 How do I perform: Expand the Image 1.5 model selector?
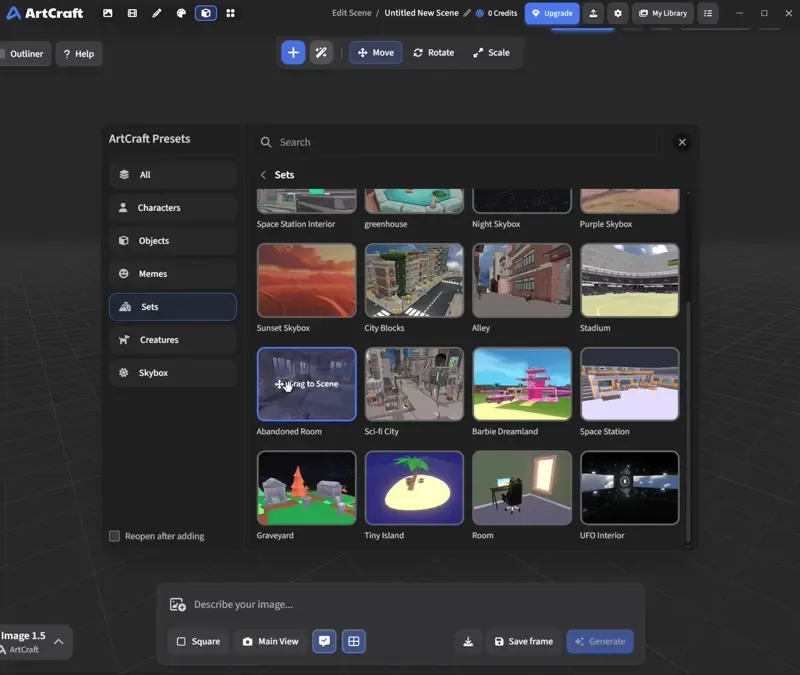click(x=34, y=642)
